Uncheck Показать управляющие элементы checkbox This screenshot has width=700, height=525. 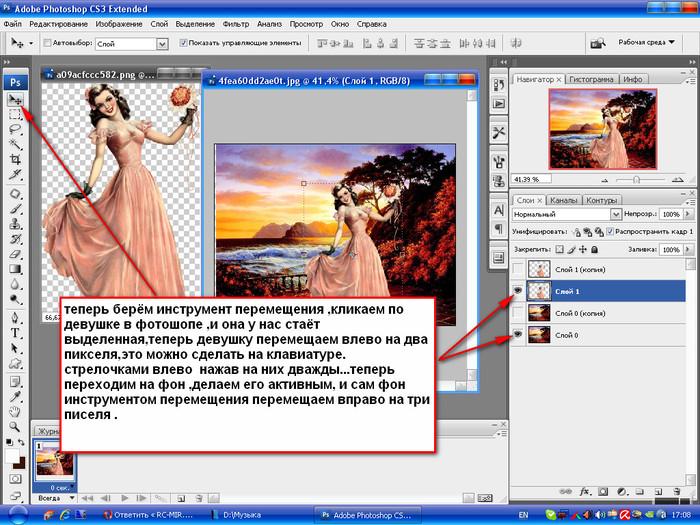183,43
